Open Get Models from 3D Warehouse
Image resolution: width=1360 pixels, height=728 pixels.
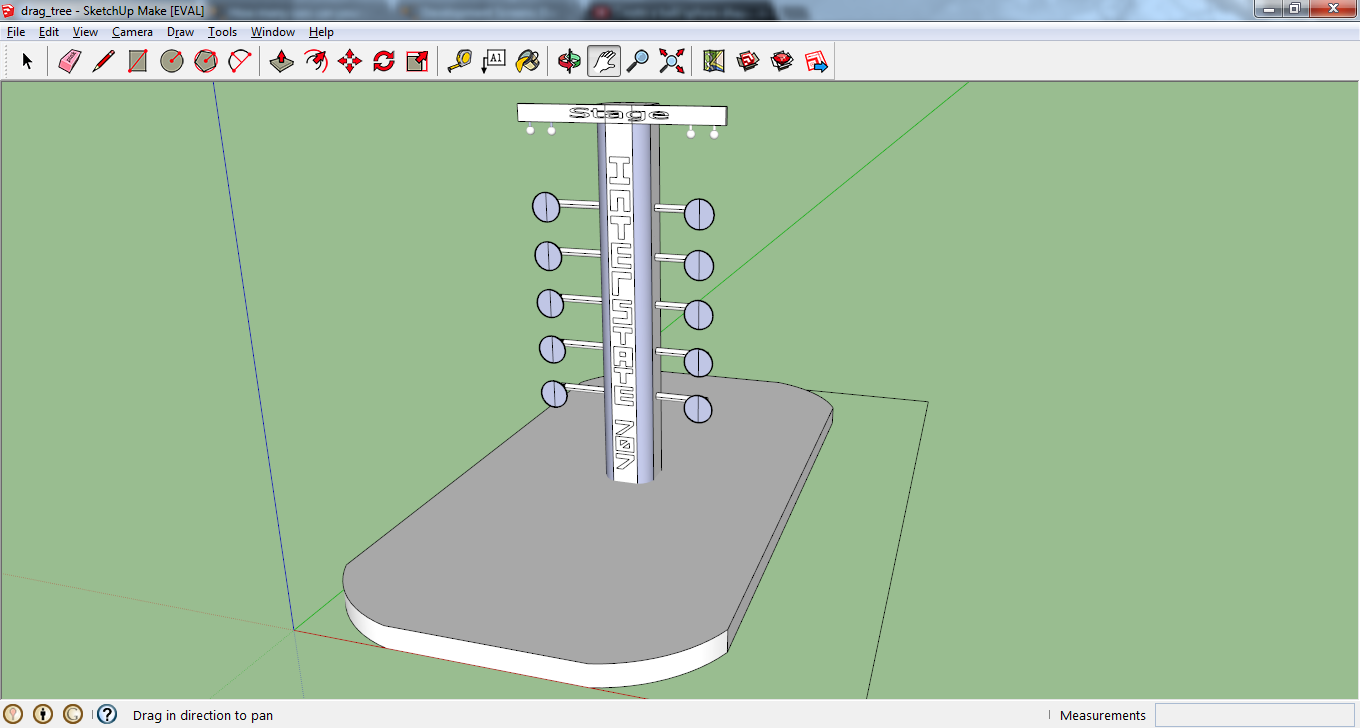(748, 61)
